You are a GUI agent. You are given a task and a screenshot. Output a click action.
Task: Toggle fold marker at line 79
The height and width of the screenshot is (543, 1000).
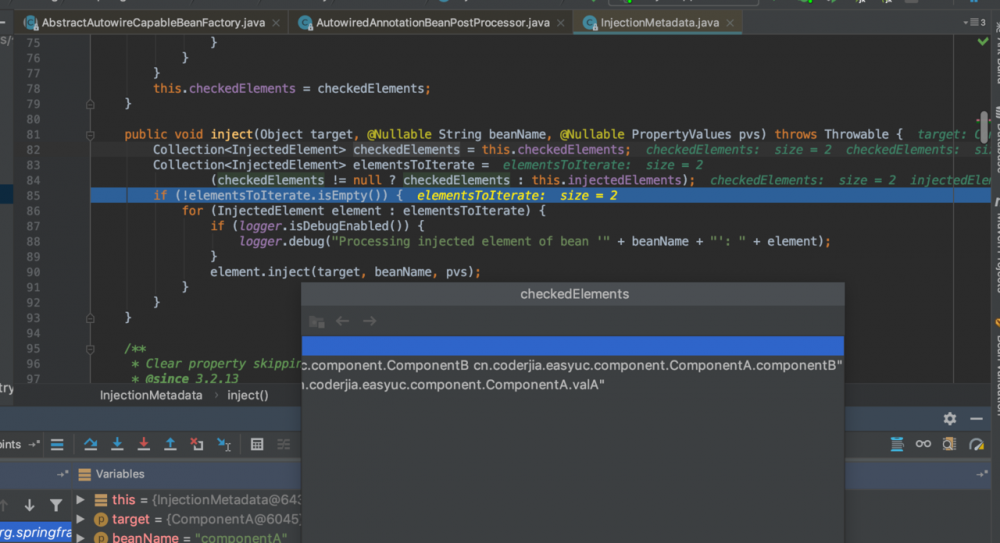(90, 104)
